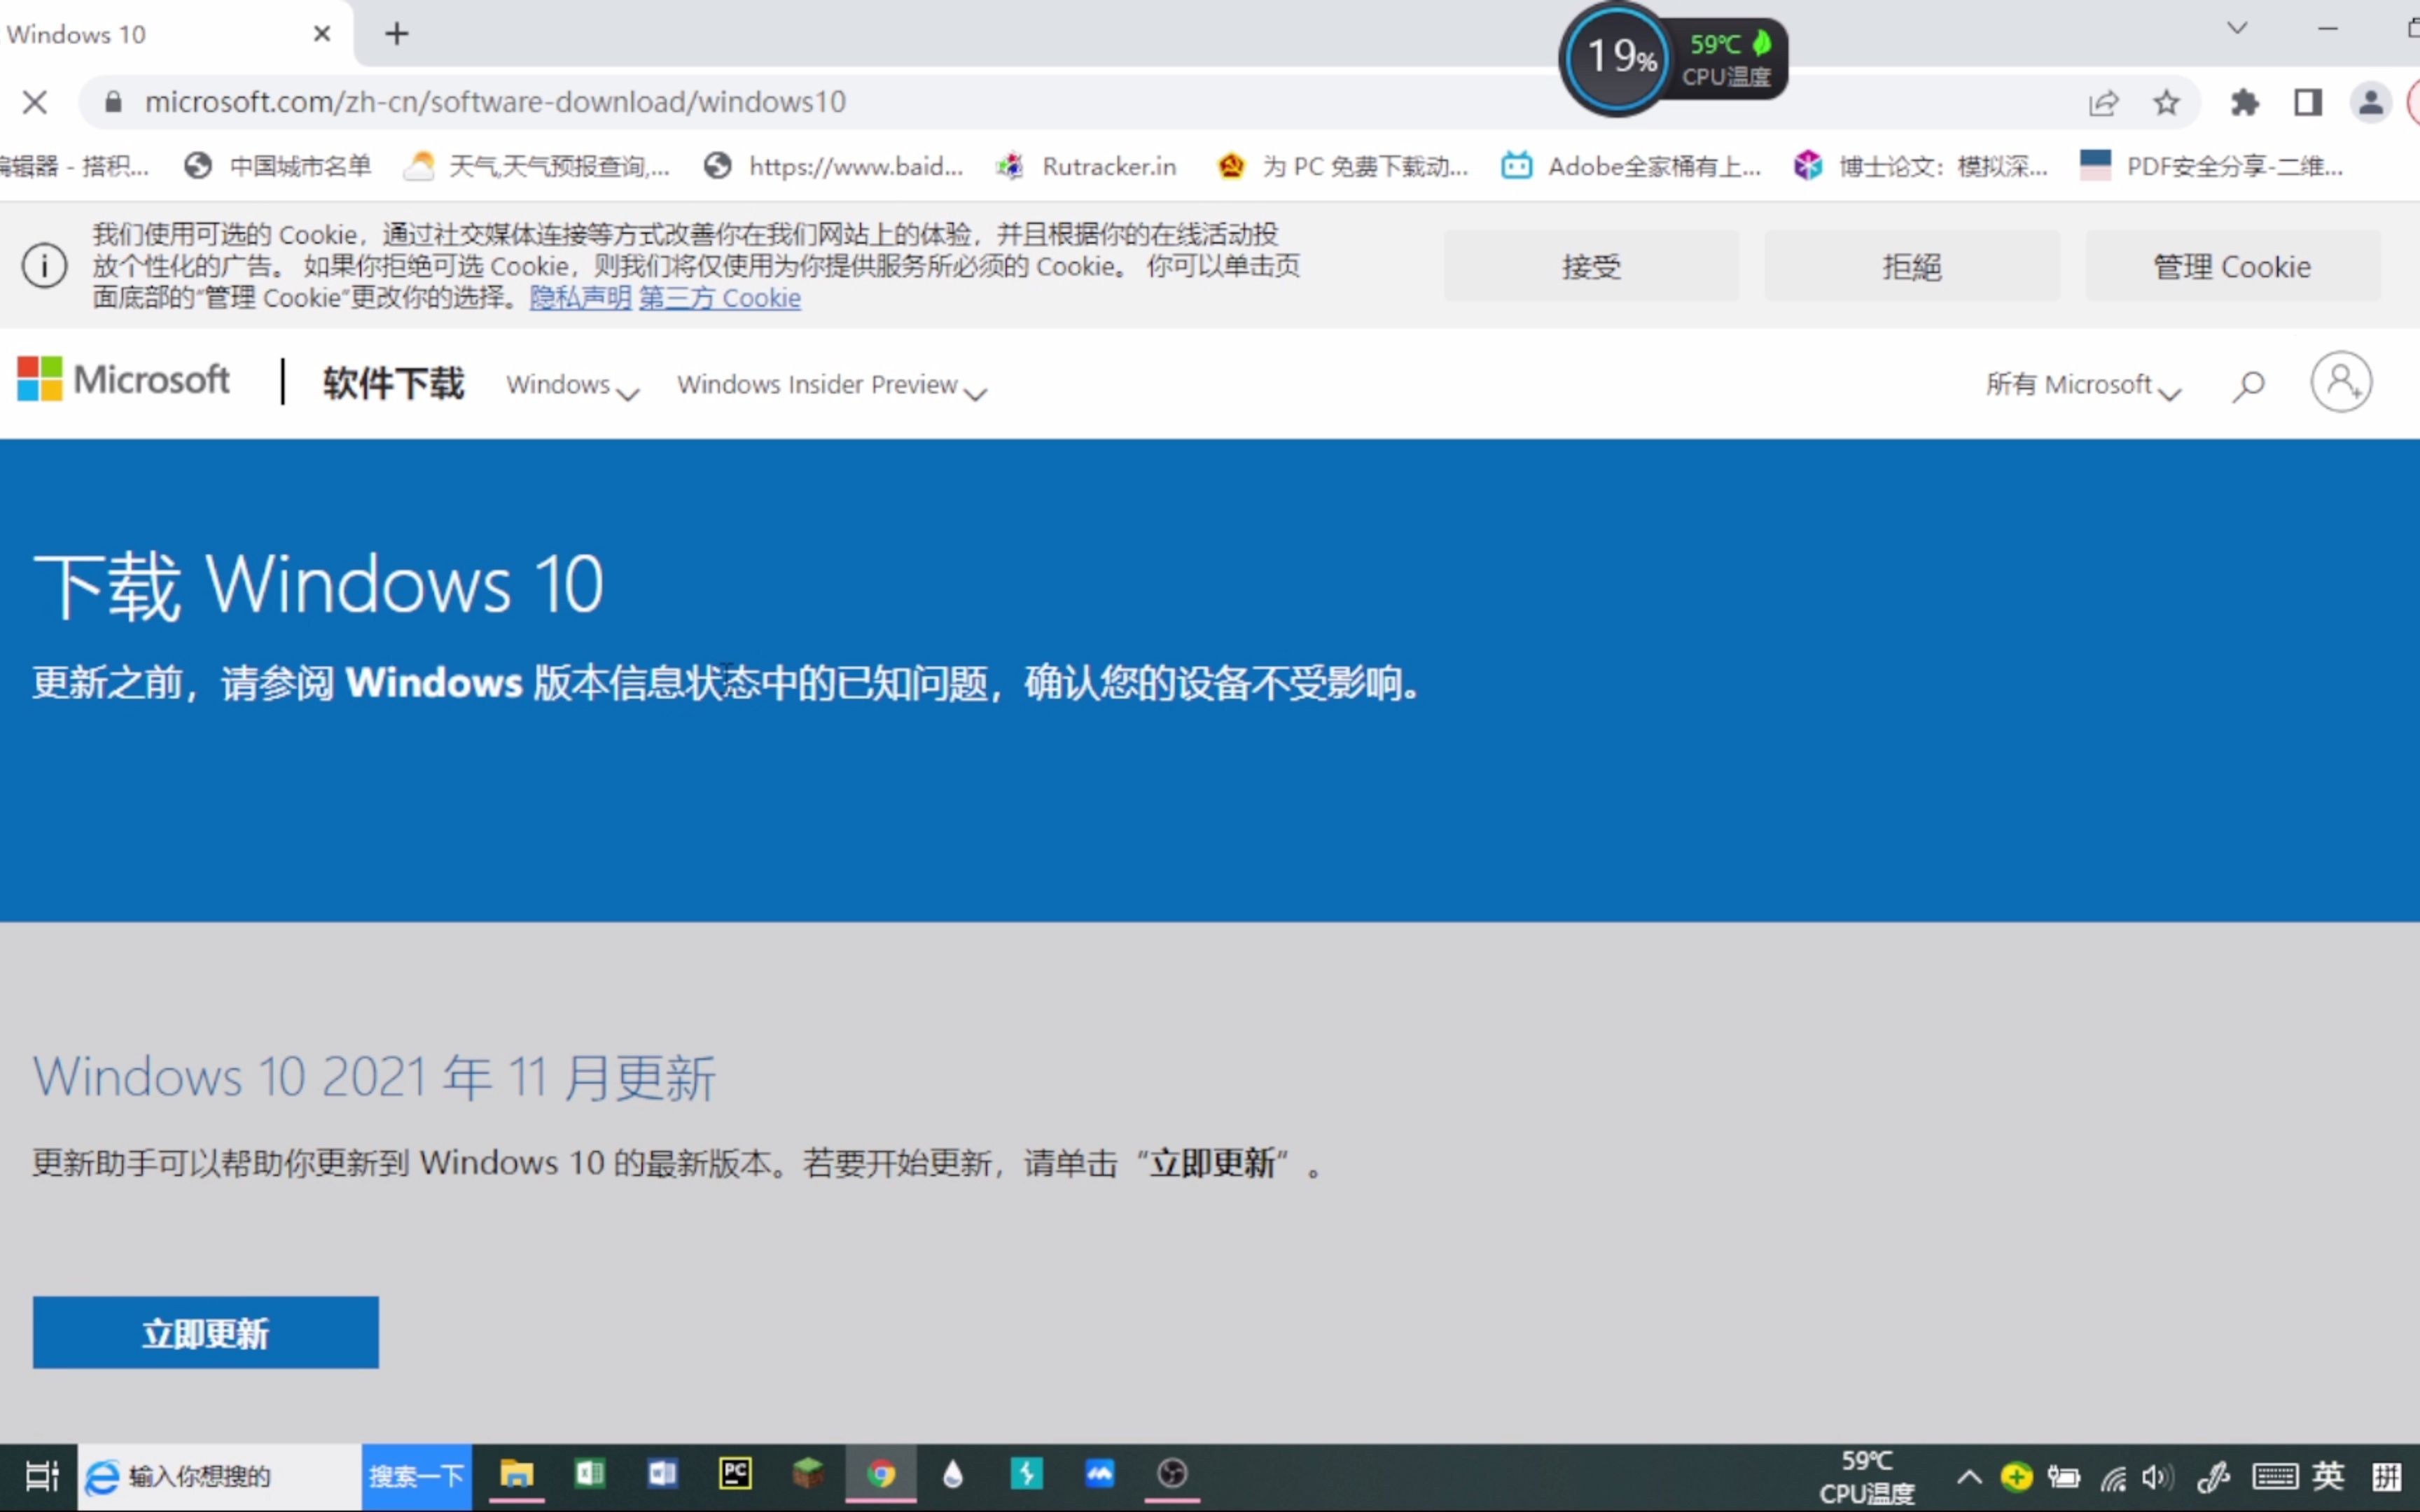The width and height of the screenshot is (2420, 1512).
Task: Open the volume speaker tray icon
Action: [x=2157, y=1477]
